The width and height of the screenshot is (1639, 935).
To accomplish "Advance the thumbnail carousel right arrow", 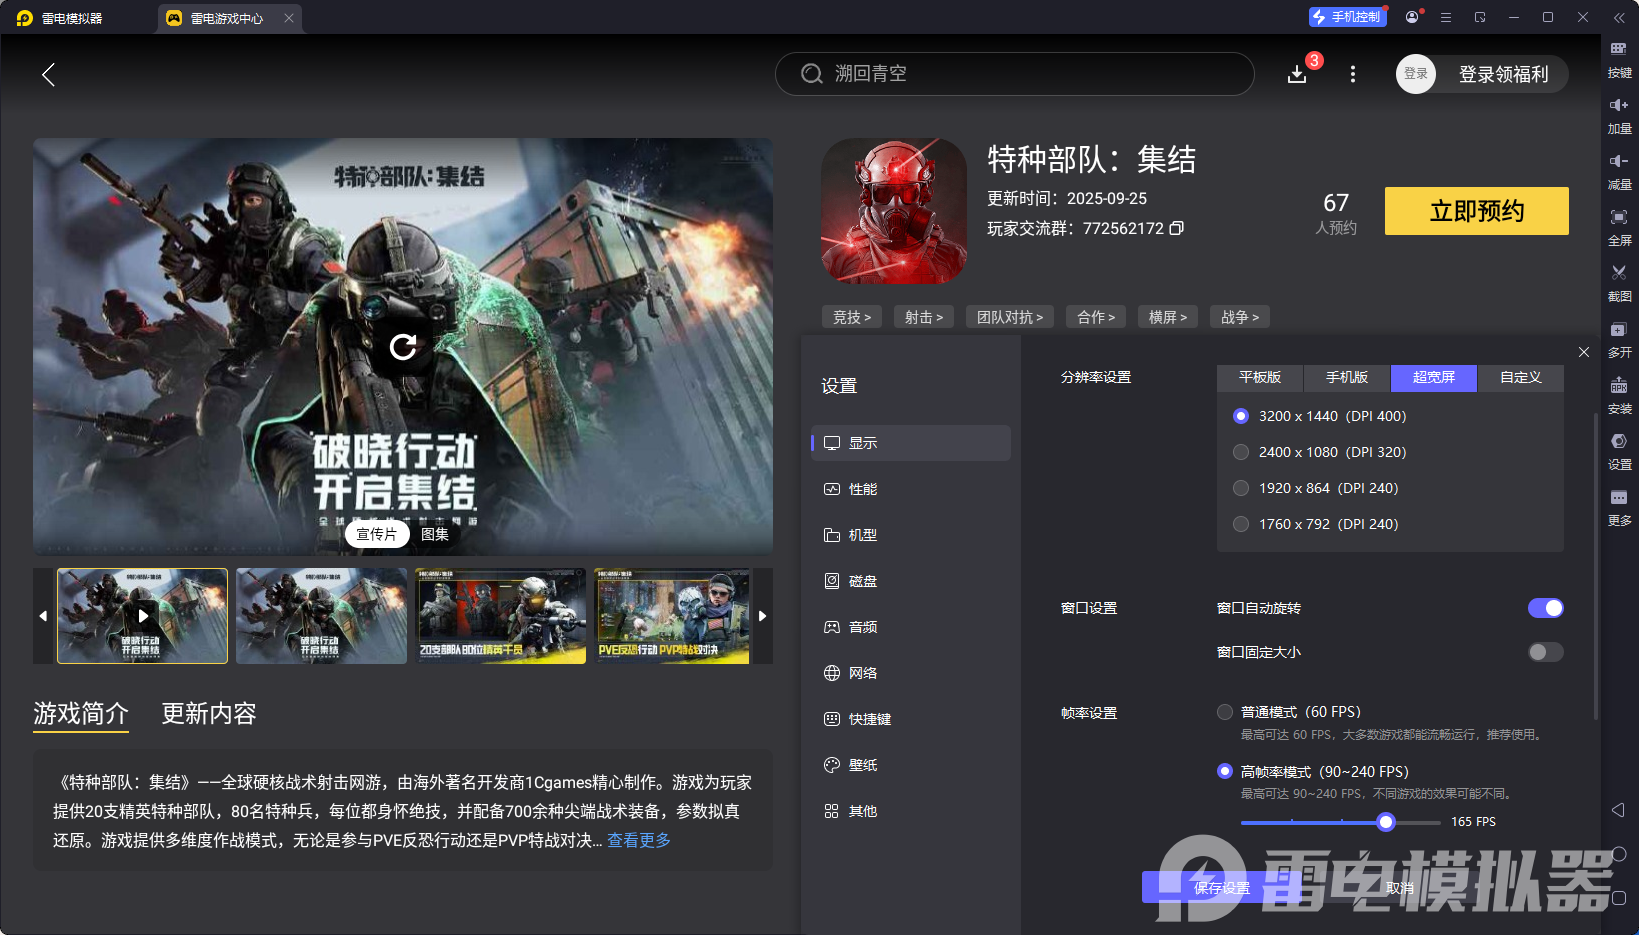I will click(x=762, y=616).
